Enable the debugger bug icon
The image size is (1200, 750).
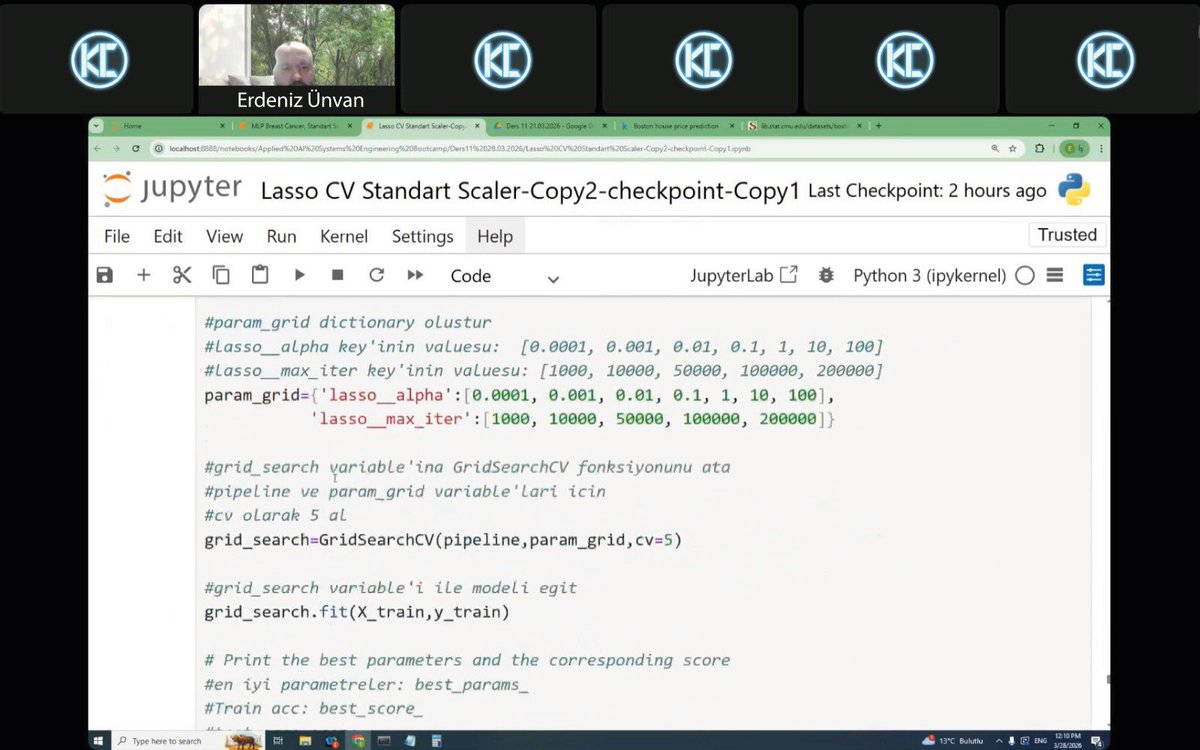click(x=826, y=275)
